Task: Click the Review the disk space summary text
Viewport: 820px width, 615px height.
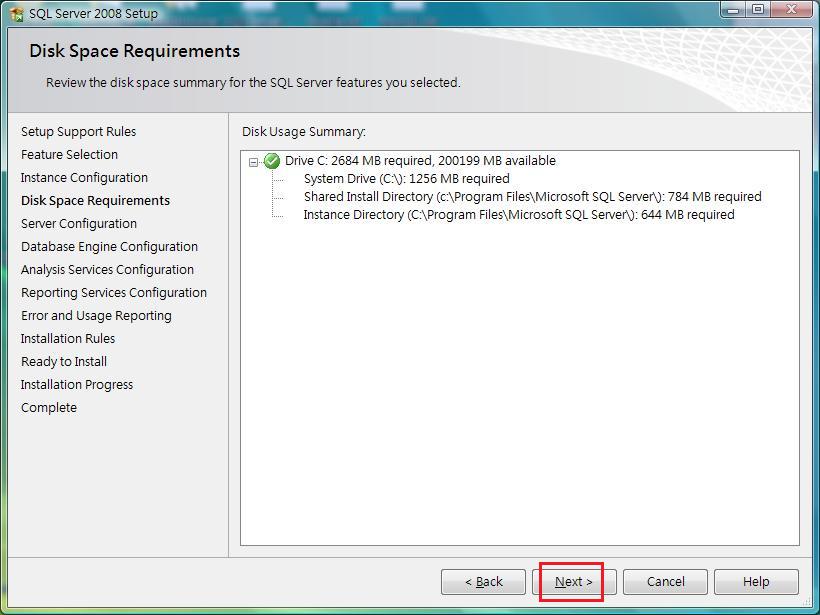Action: point(253,83)
